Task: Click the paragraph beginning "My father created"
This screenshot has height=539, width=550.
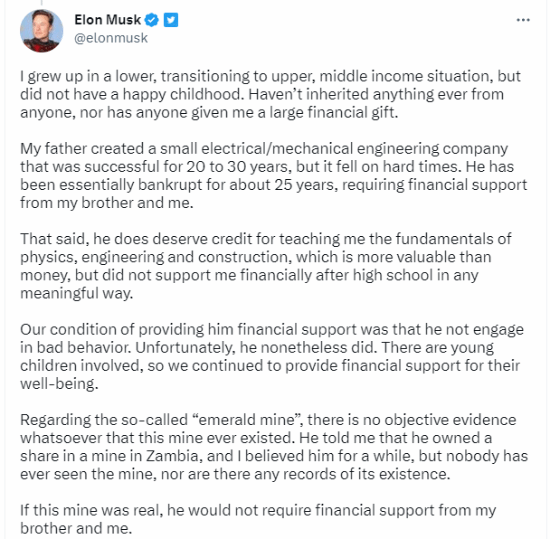Action: click(274, 176)
